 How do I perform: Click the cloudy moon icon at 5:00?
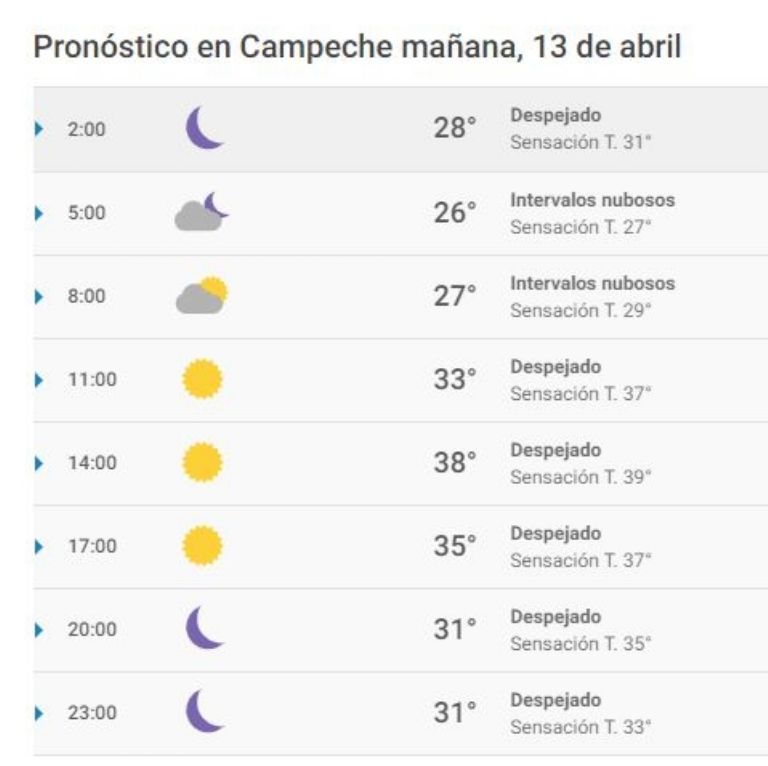coord(201,212)
